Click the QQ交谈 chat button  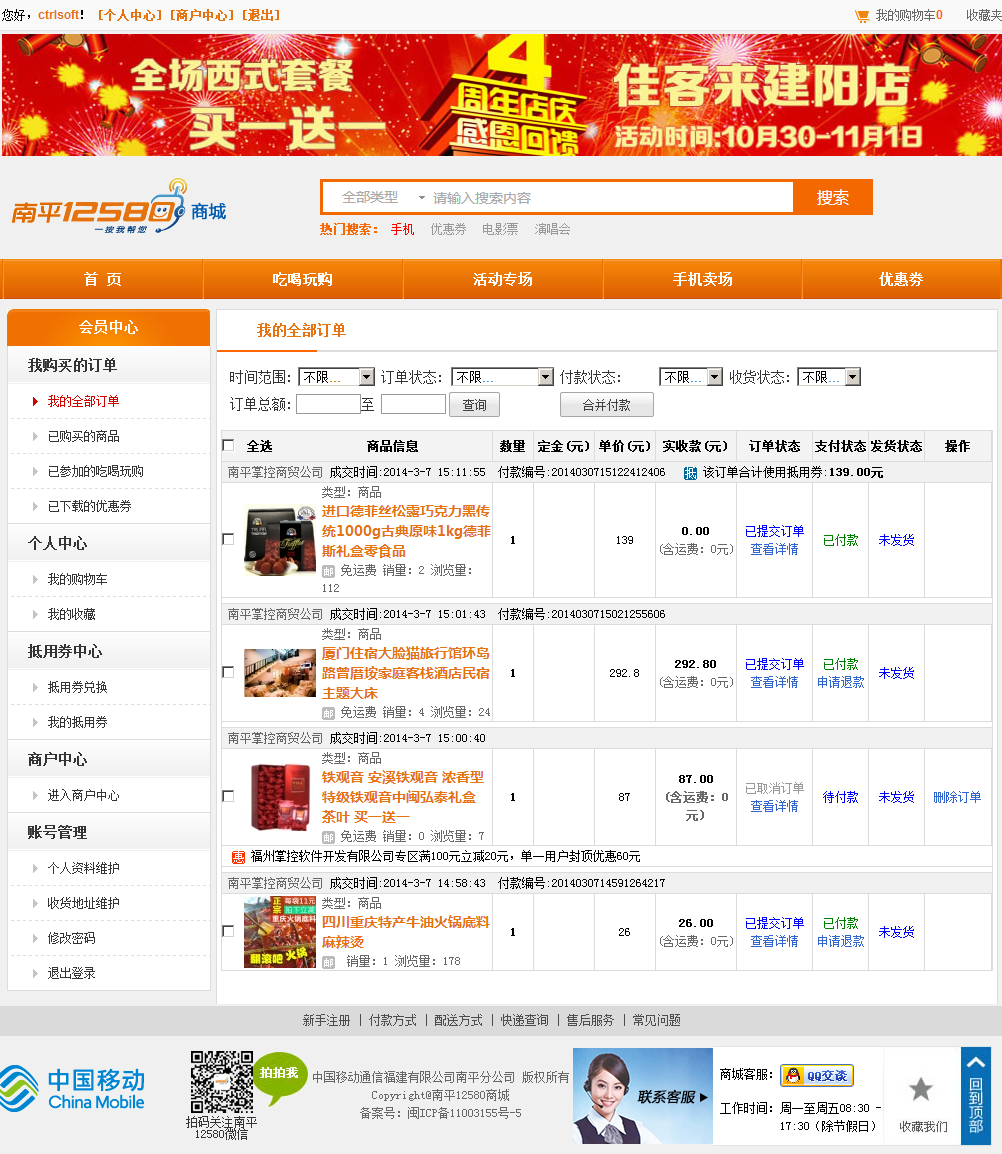coord(816,1075)
